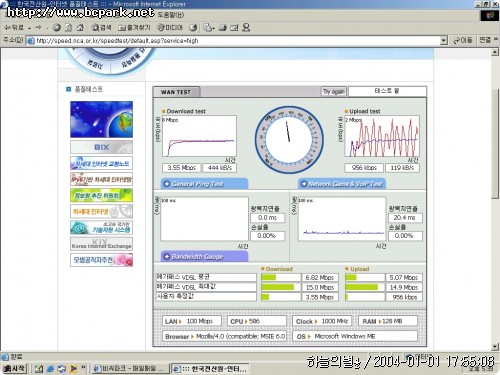Open the 정보화 추진 위원회 banner
Viewport: 500px width, 375px height.
(101, 195)
